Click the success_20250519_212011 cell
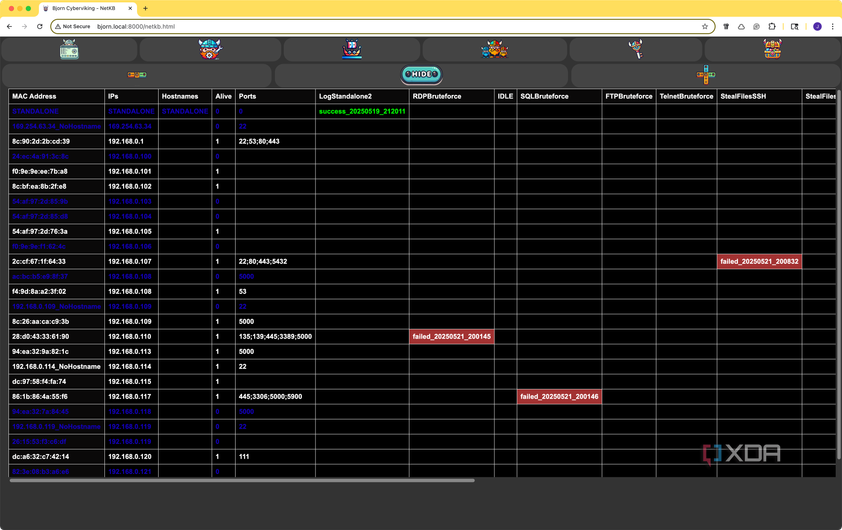 pos(362,111)
